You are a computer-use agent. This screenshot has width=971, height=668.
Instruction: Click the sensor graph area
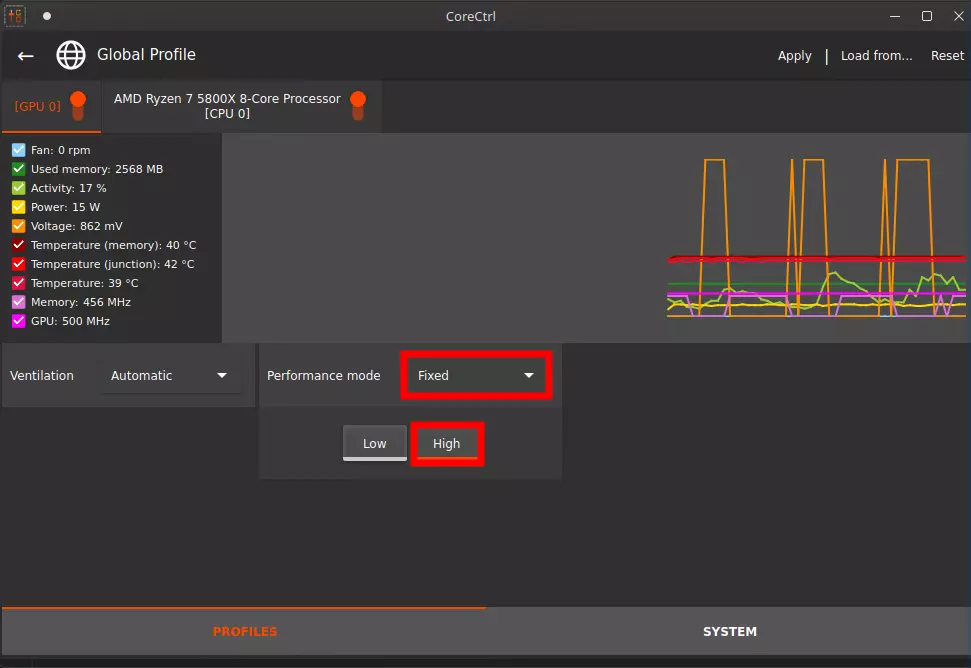(x=596, y=238)
